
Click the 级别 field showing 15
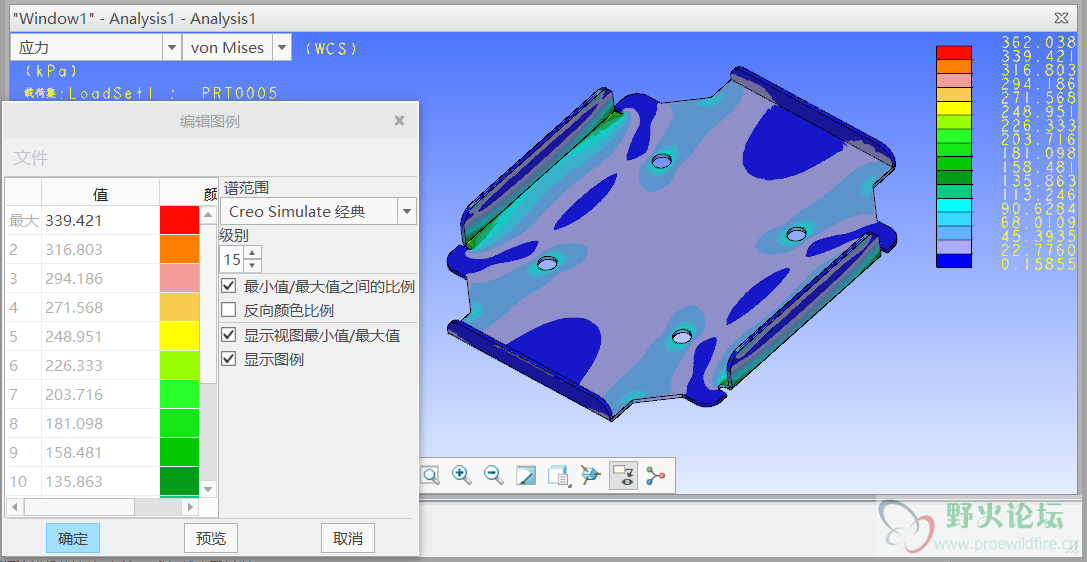pyautogui.click(x=232, y=259)
